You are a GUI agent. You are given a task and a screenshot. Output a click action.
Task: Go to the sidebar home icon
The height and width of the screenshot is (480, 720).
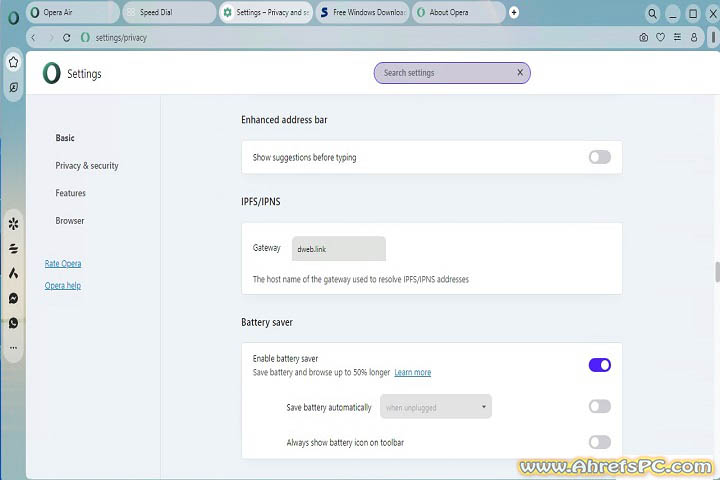(13, 62)
